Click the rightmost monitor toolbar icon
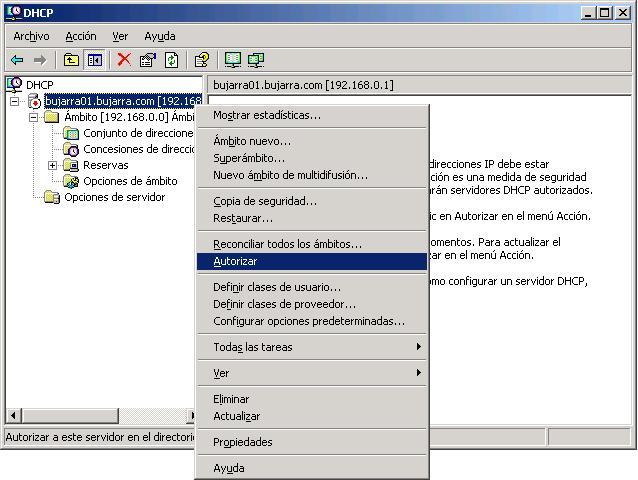This screenshot has height=480, width=638. click(x=256, y=60)
